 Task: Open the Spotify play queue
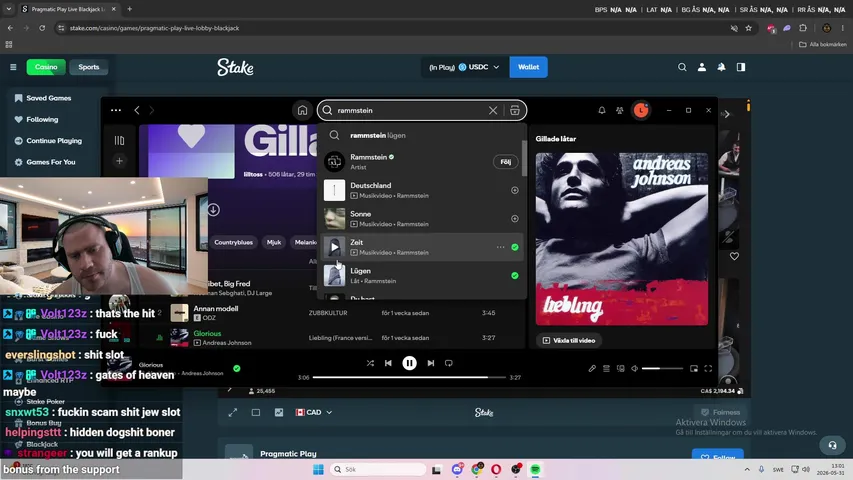(607, 368)
